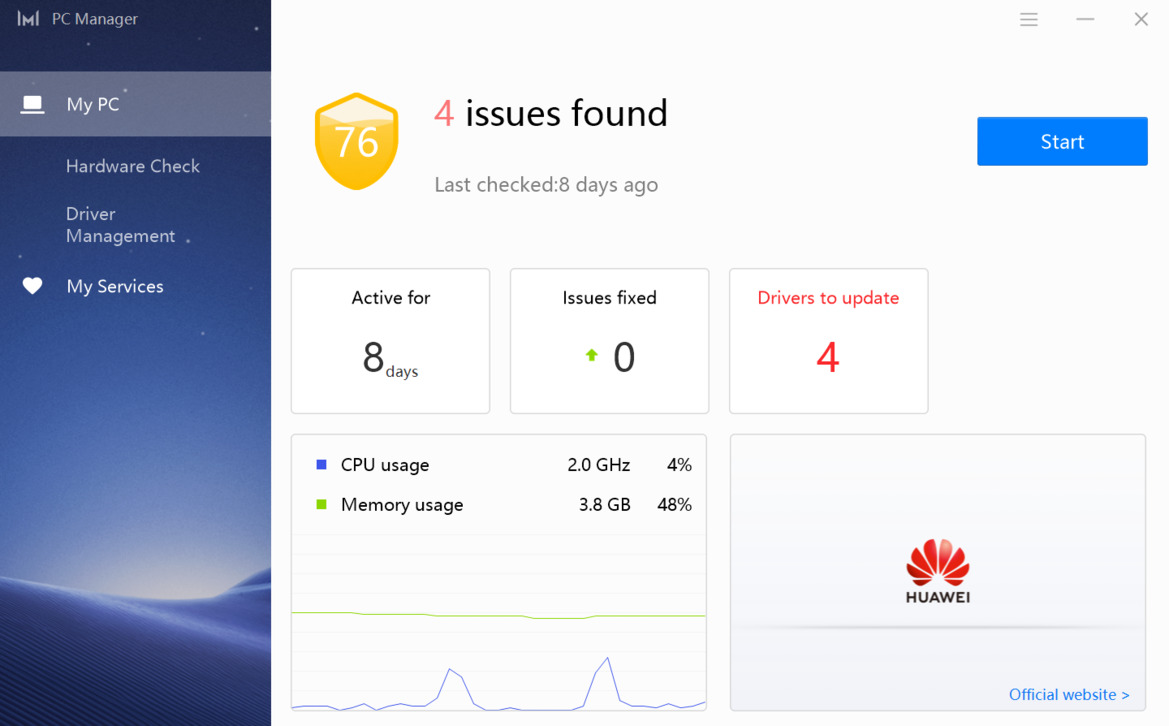Open the hamburger menu icon
Viewport: 1169px width, 726px height.
point(1029,19)
